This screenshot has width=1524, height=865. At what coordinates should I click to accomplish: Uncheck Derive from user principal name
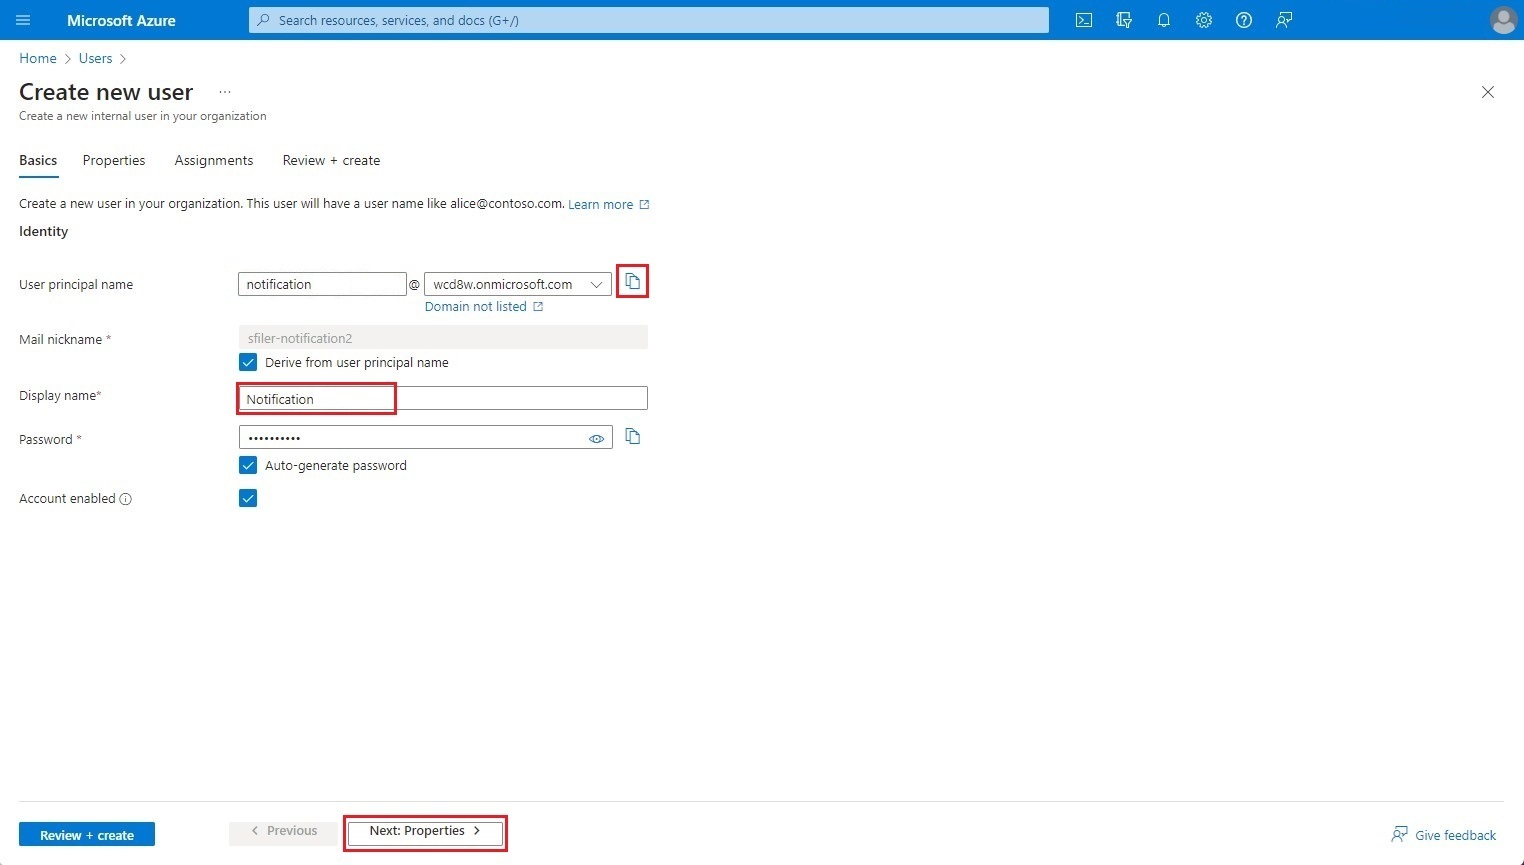247,362
